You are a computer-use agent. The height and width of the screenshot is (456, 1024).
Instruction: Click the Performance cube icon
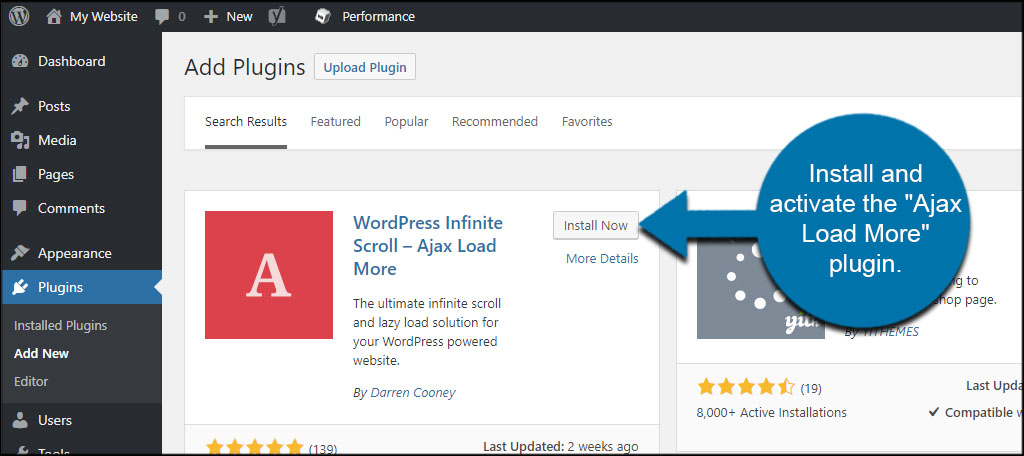click(x=323, y=16)
